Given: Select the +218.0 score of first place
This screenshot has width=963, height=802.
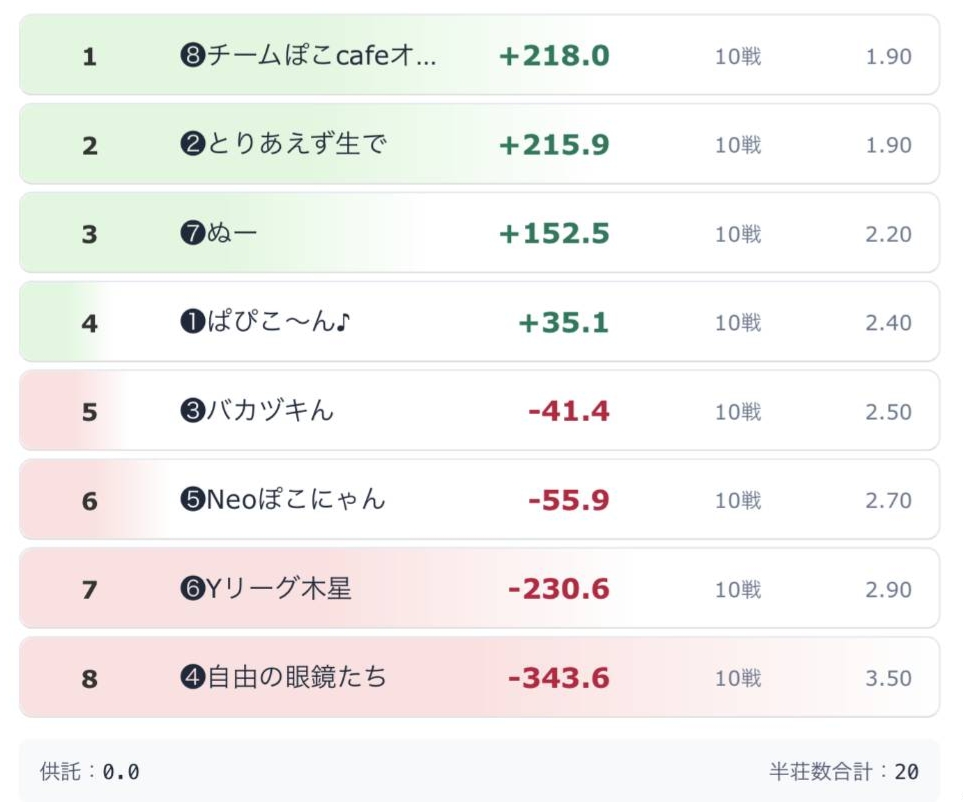Looking at the screenshot, I should click(x=554, y=56).
